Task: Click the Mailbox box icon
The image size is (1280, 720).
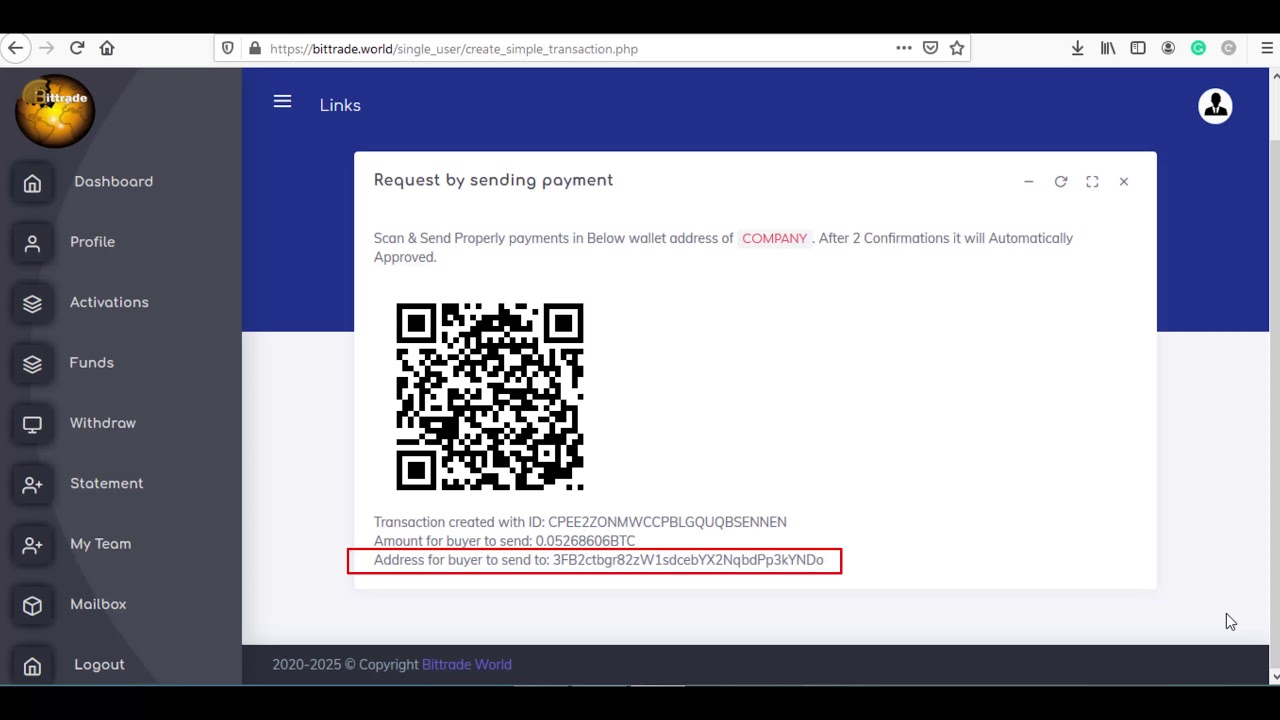Action: point(32,606)
